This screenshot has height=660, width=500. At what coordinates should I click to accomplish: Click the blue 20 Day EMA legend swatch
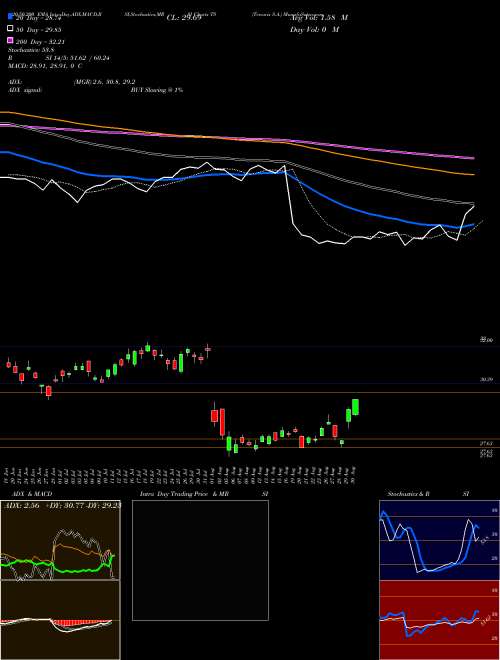[10, 17]
